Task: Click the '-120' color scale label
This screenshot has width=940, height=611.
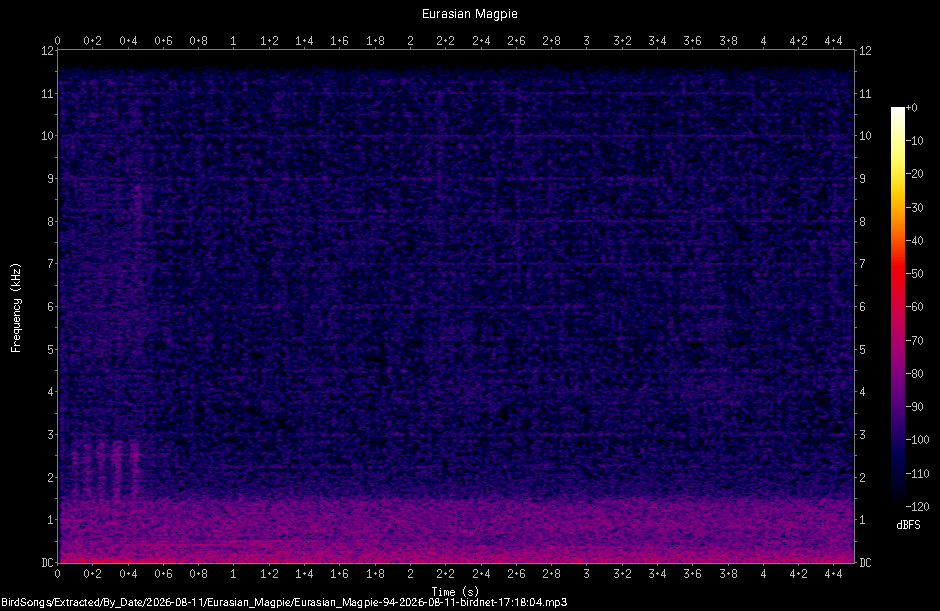Action: 917,507
